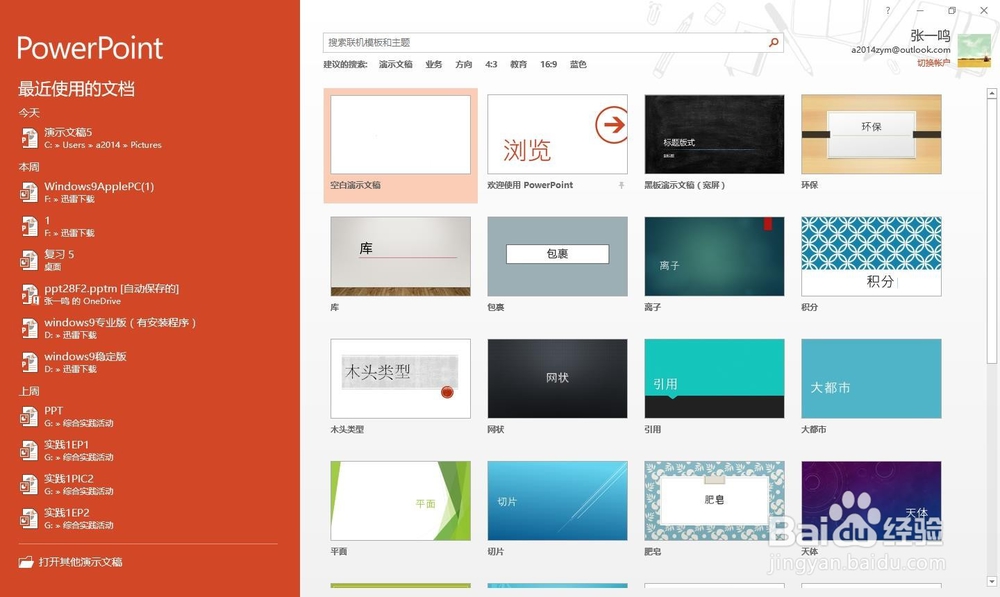Click the search magnifier icon
Viewport: 1000px width, 597px height.
pos(774,42)
